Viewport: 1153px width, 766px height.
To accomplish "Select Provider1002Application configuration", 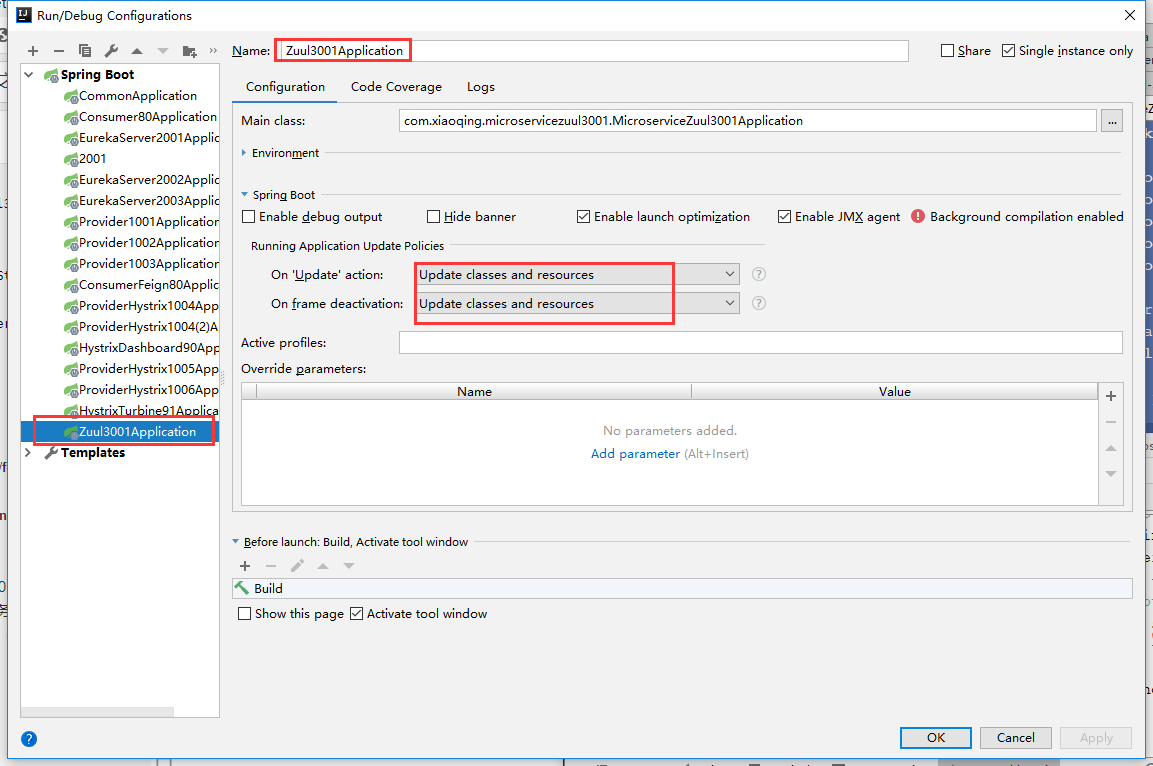I will pyautogui.click(x=149, y=243).
